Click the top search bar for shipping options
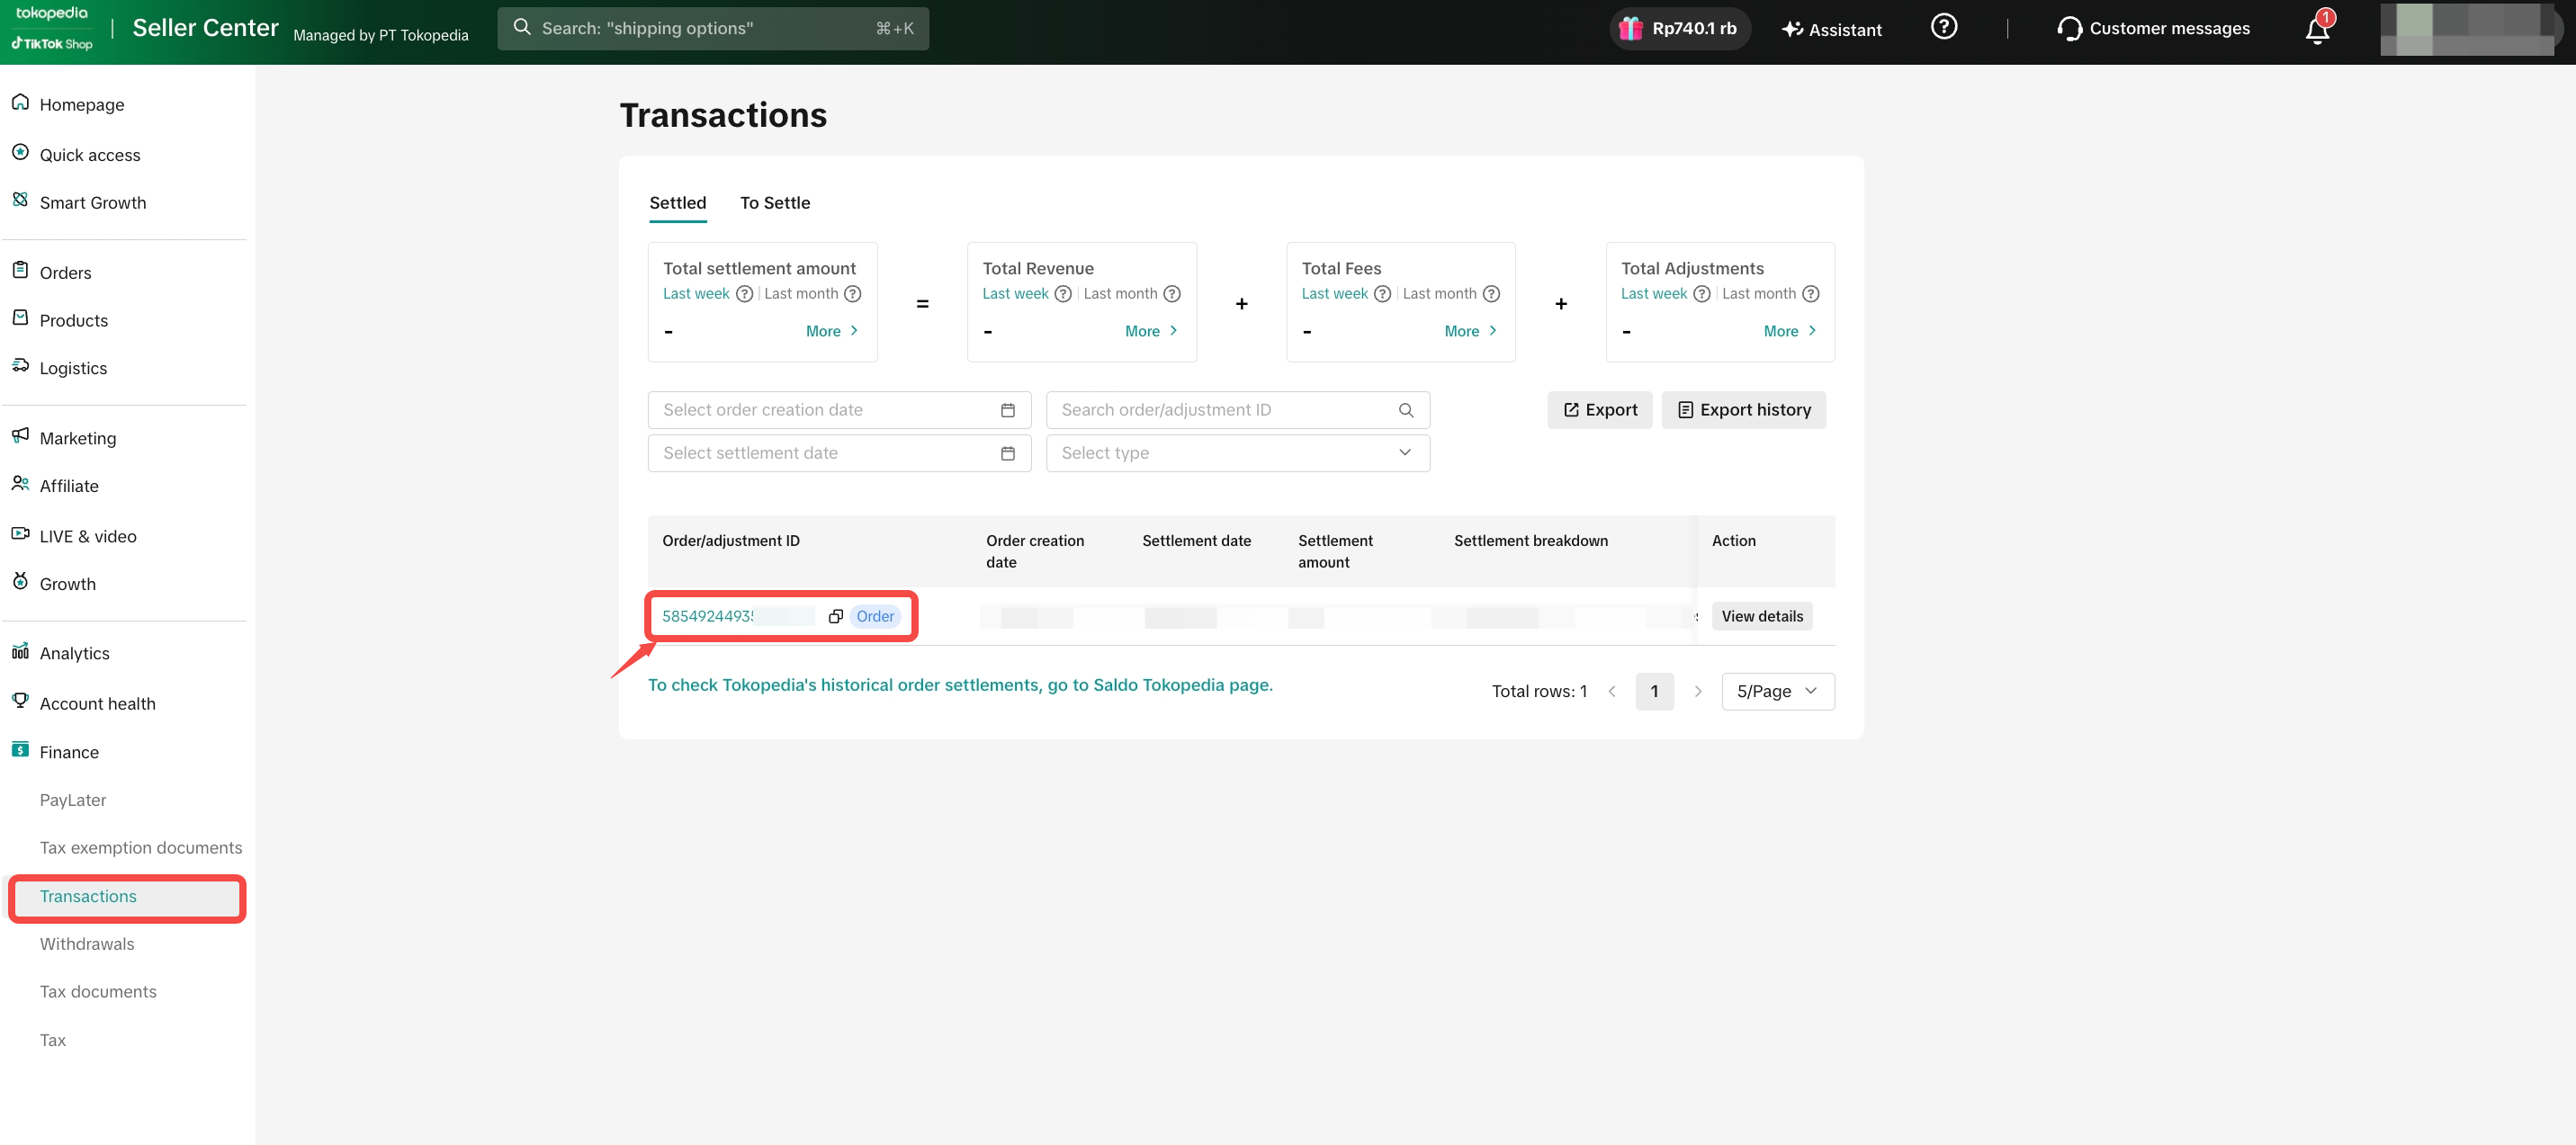Image resolution: width=2576 pixels, height=1145 pixels. 712,28
